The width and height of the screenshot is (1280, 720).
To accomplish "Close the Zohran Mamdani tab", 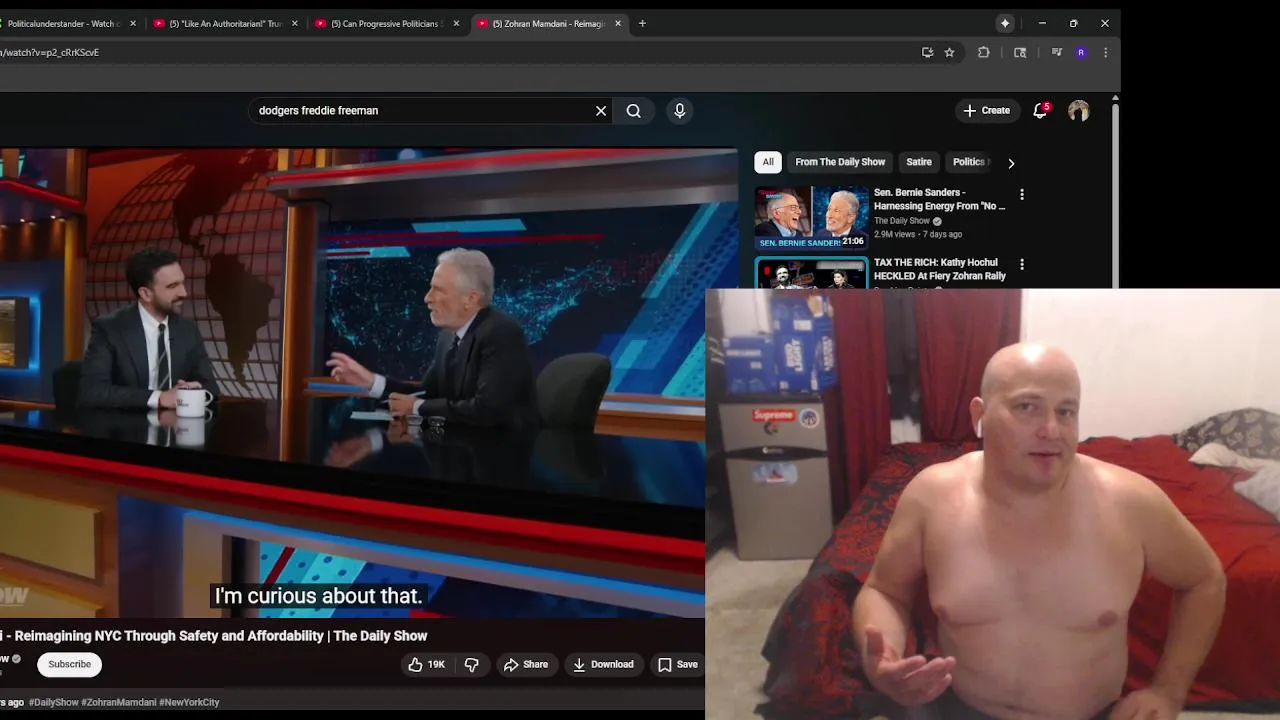I will coord(618,23).
